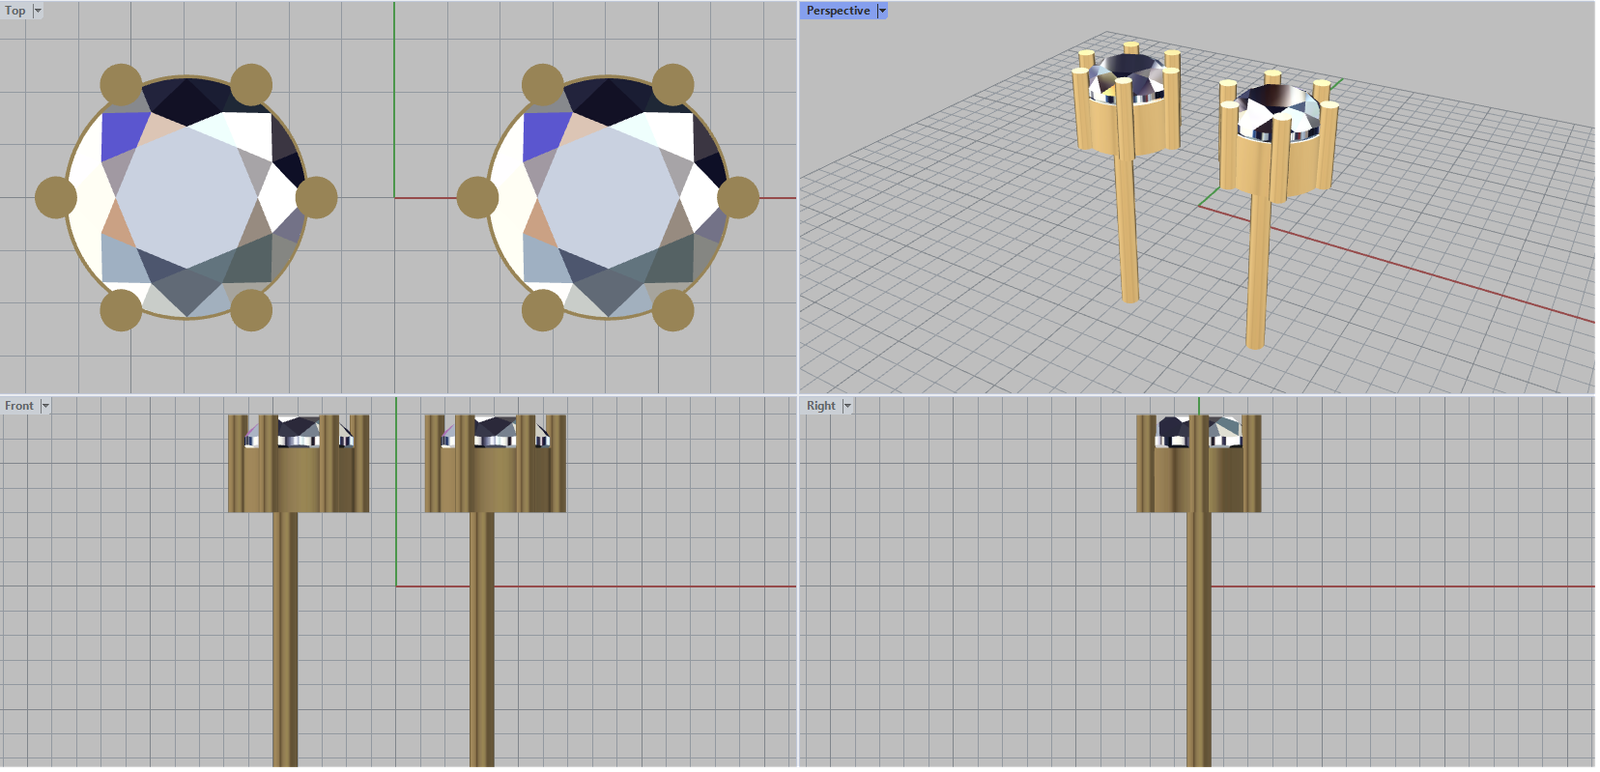Activate the Top viewport title label
Viewport: 1600px width, 772px height.
click(16, 11)
